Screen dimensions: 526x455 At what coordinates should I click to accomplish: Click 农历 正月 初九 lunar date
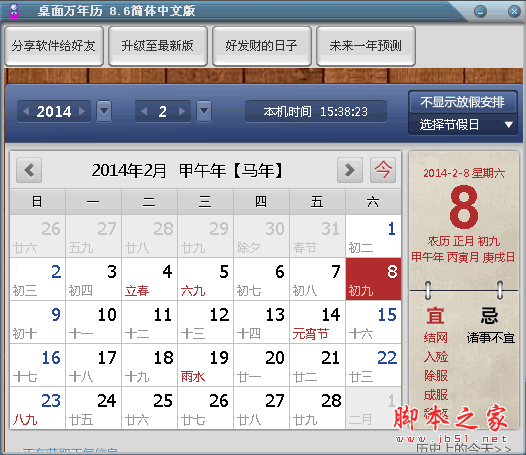pyautogui.click(x=464, y=241)
